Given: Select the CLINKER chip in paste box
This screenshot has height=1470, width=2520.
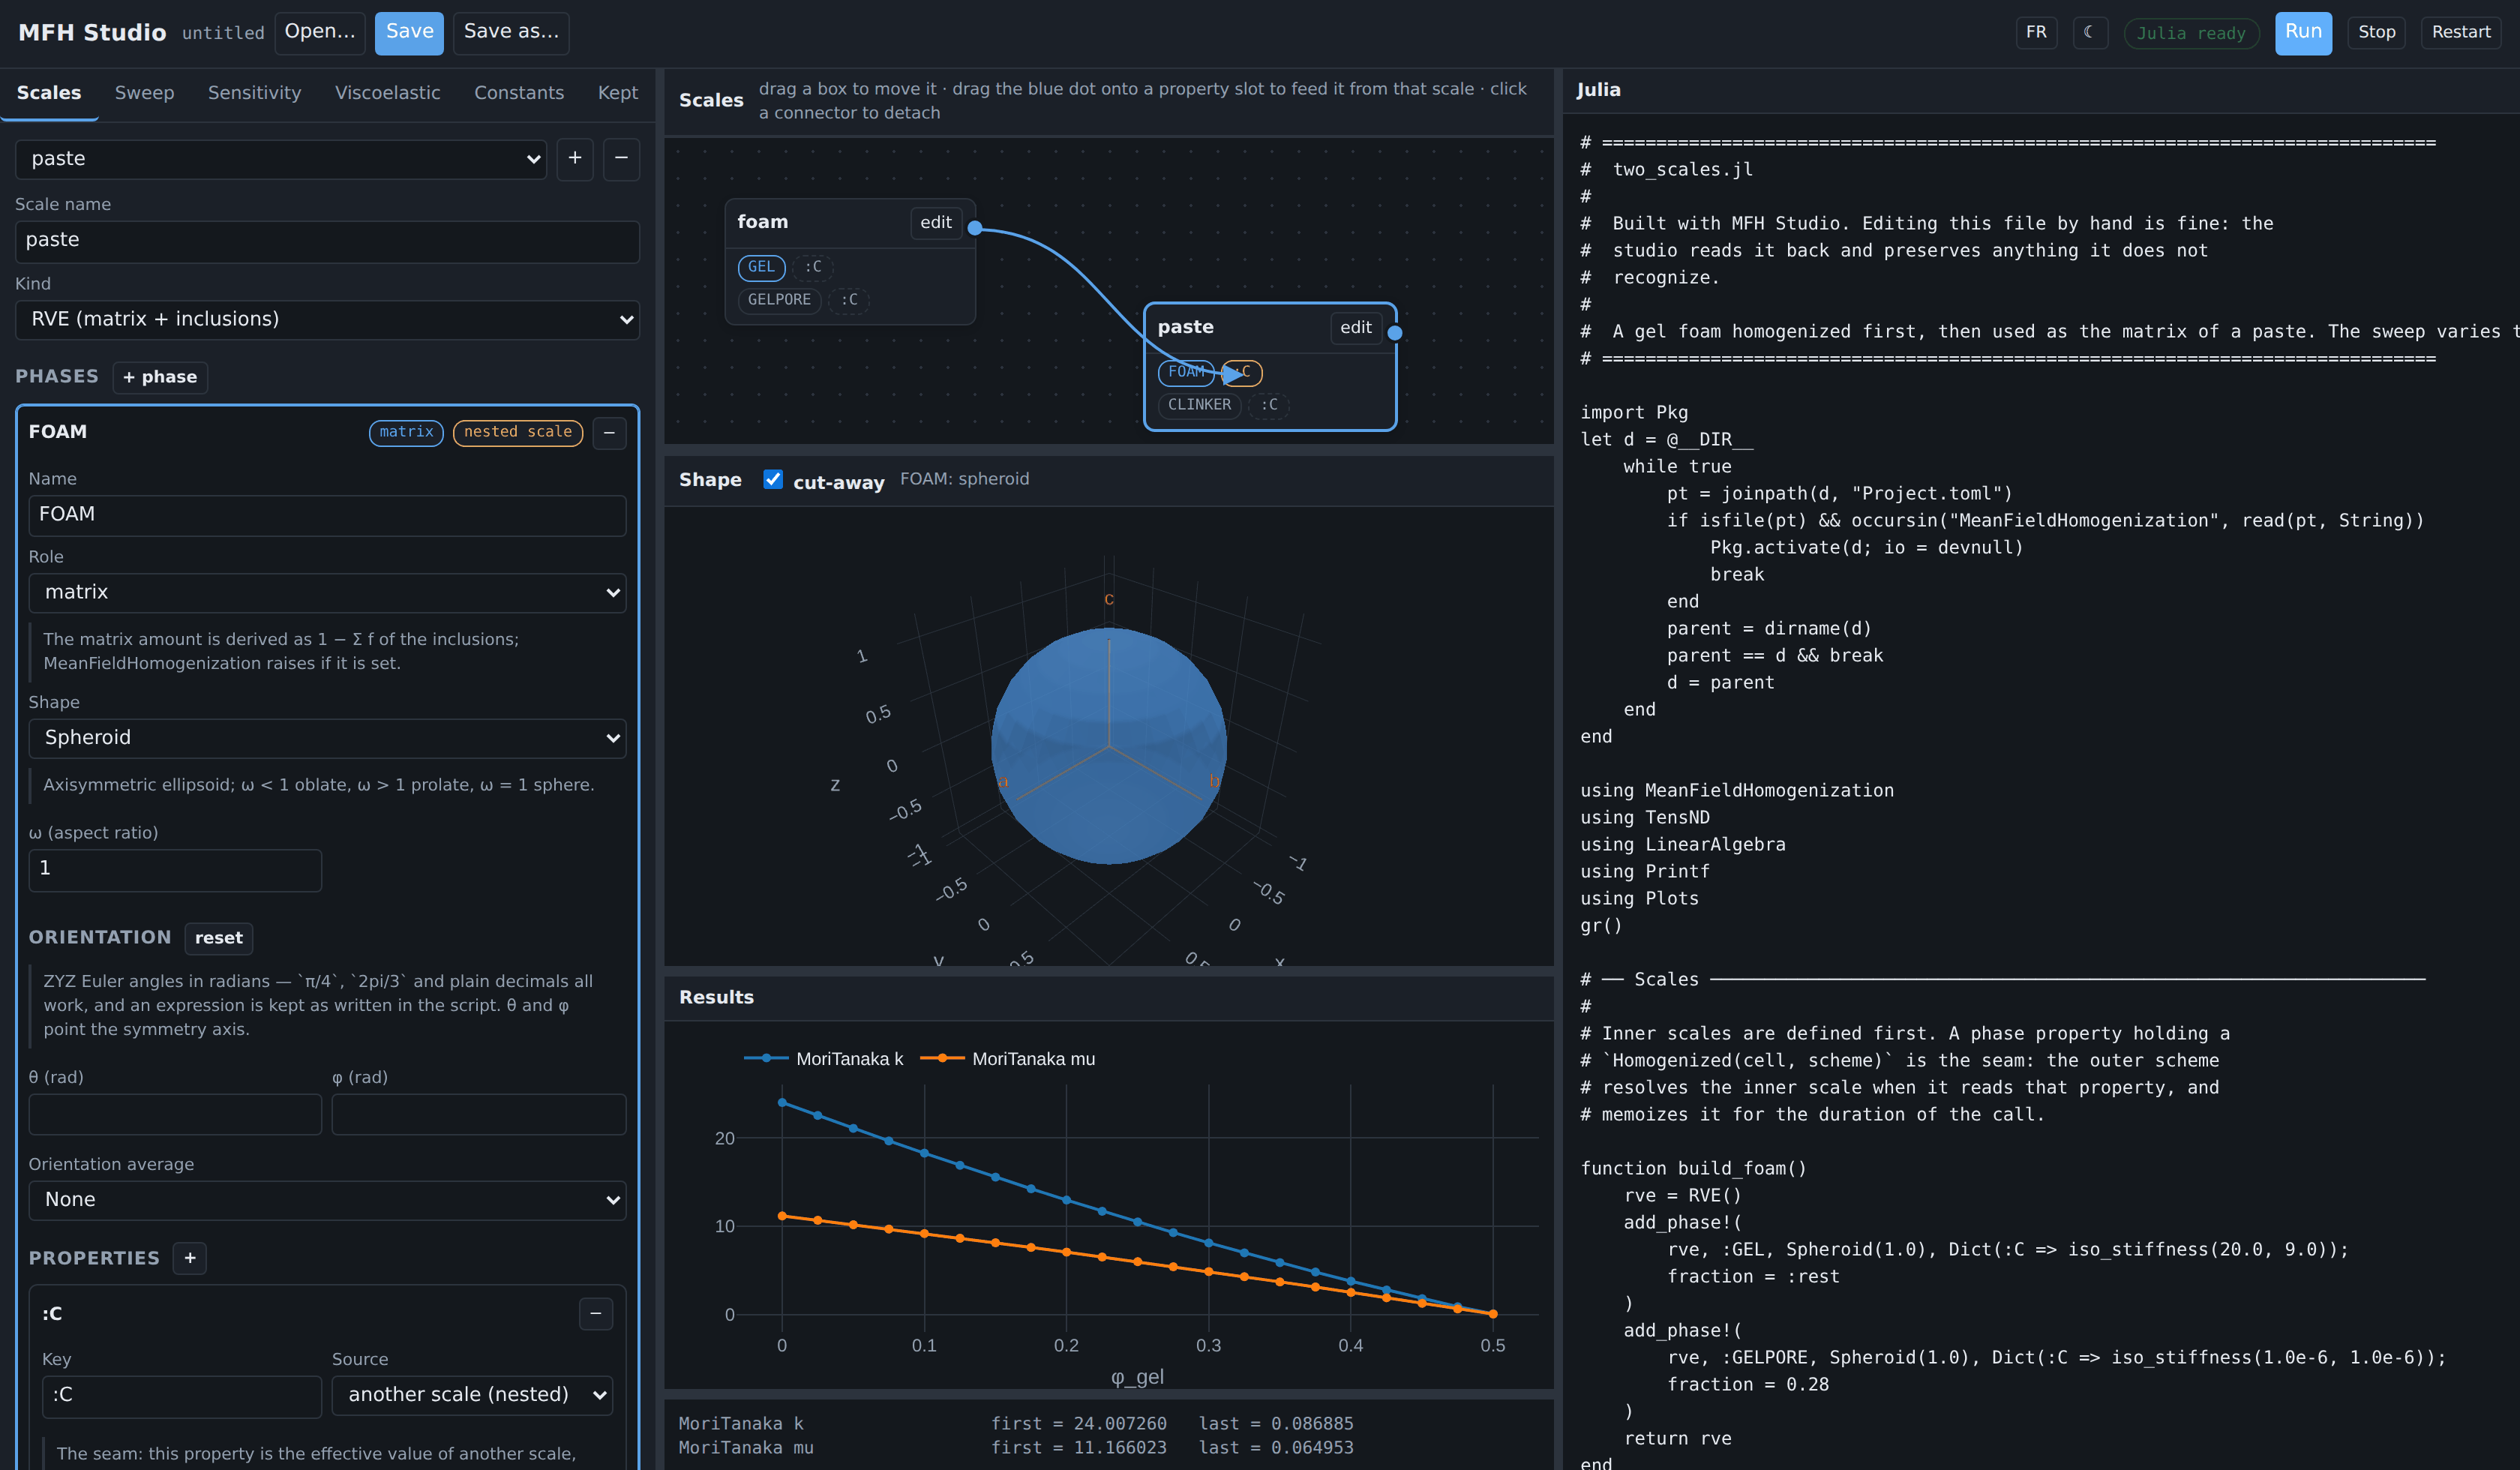Looking at the screenshot, I should 1199,405.
